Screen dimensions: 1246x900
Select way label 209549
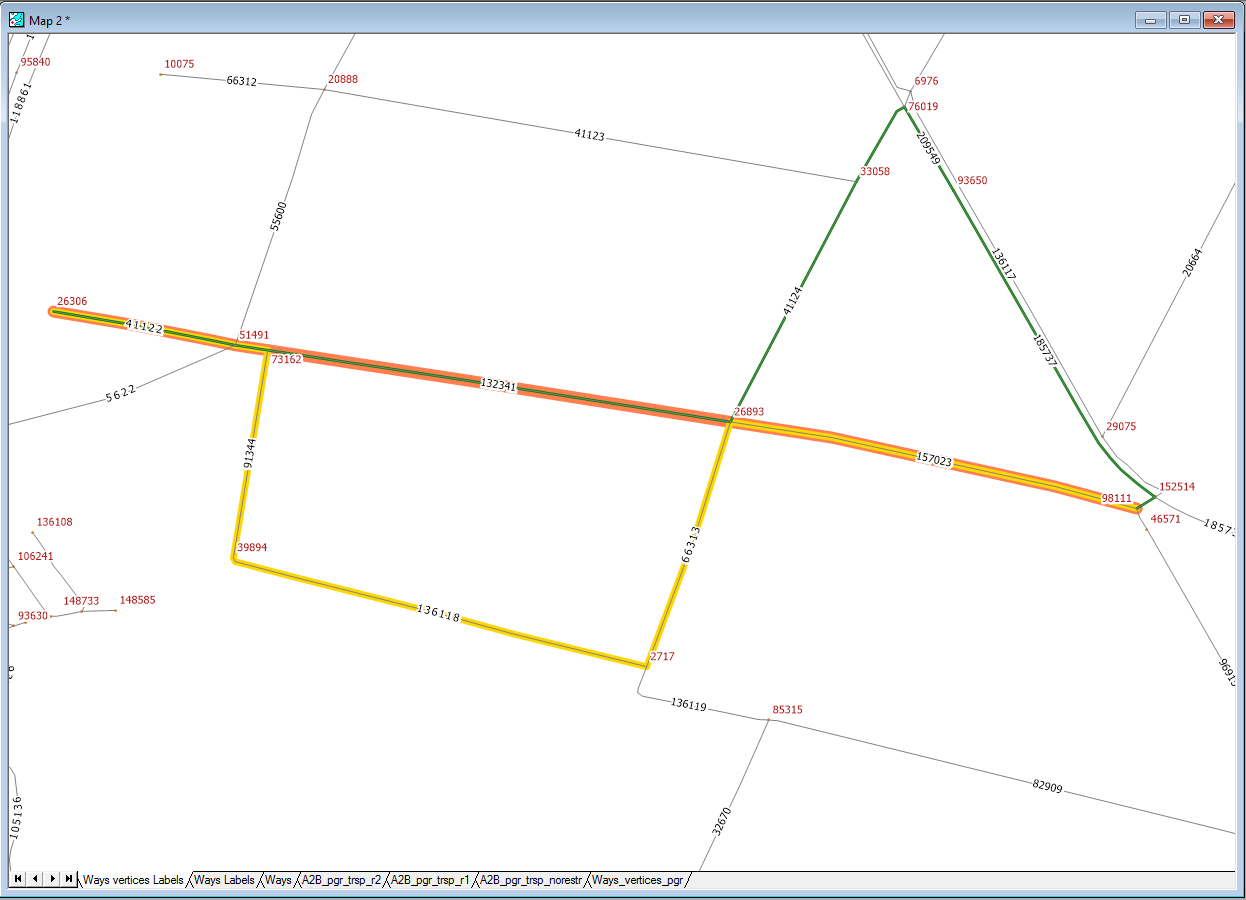click(x=929, y=146)
